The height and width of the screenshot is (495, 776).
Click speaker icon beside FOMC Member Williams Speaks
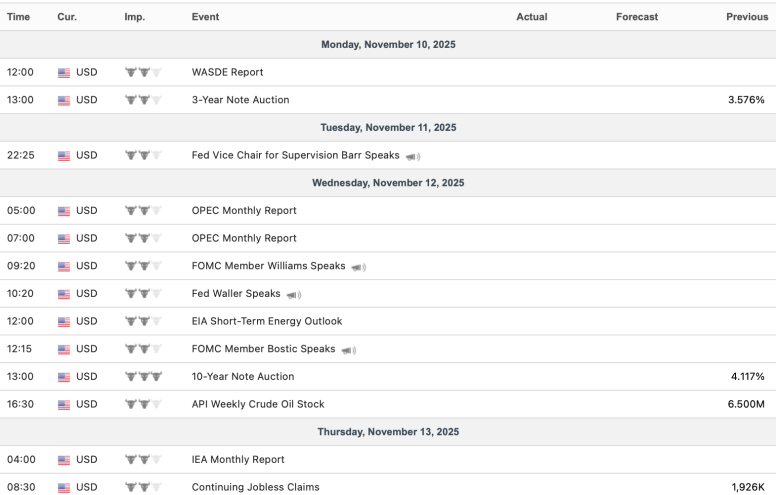(x=359, y=267)
